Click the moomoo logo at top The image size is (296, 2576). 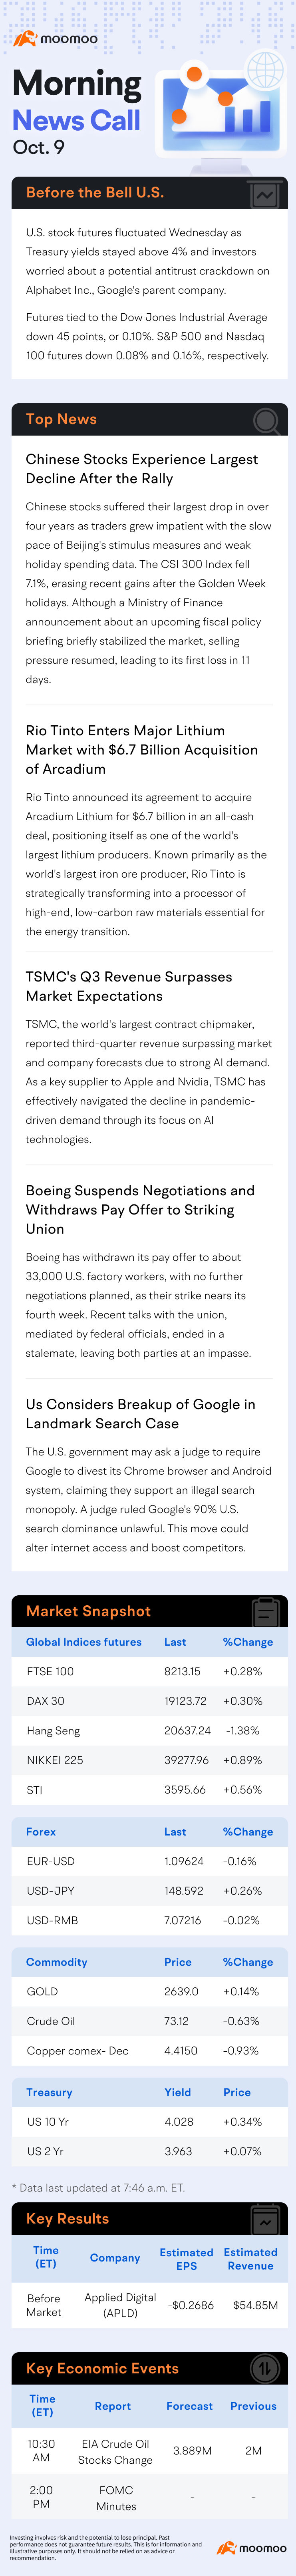tap(56, 39)
